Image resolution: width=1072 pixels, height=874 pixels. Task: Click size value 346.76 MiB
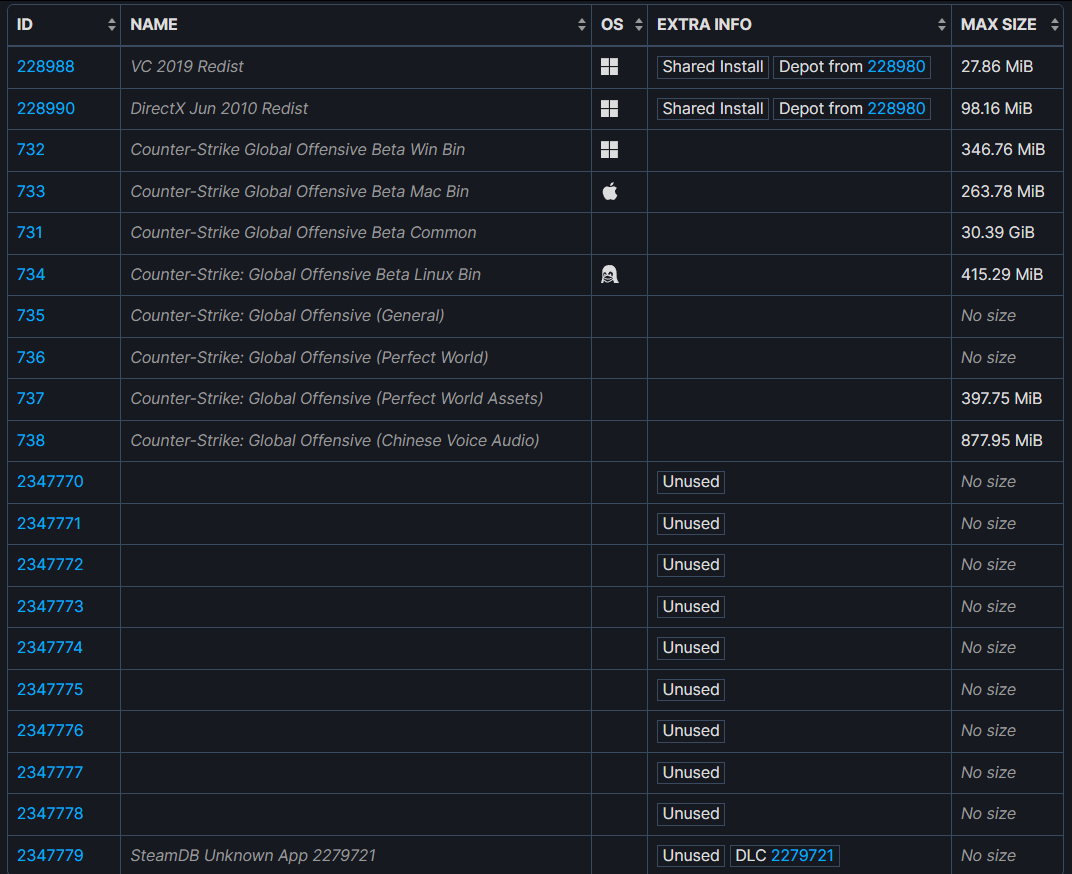1003,149
